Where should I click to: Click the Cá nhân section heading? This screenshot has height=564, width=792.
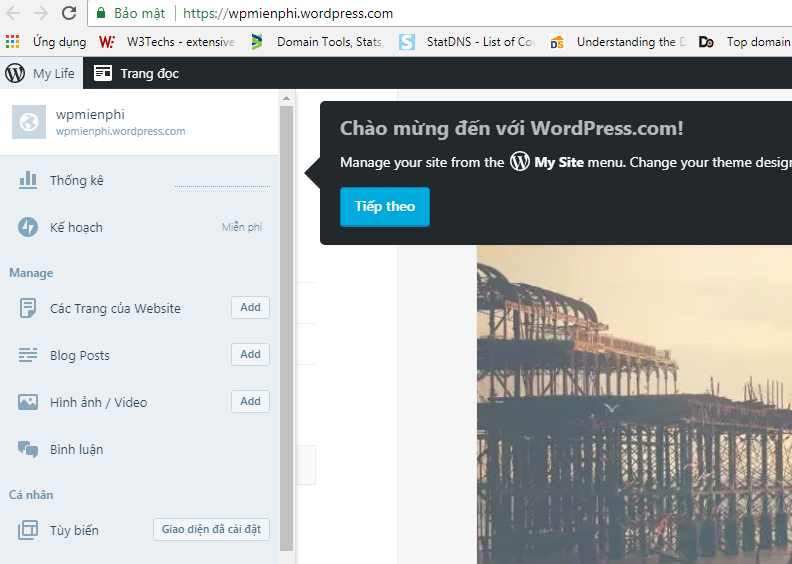(31, 495)
